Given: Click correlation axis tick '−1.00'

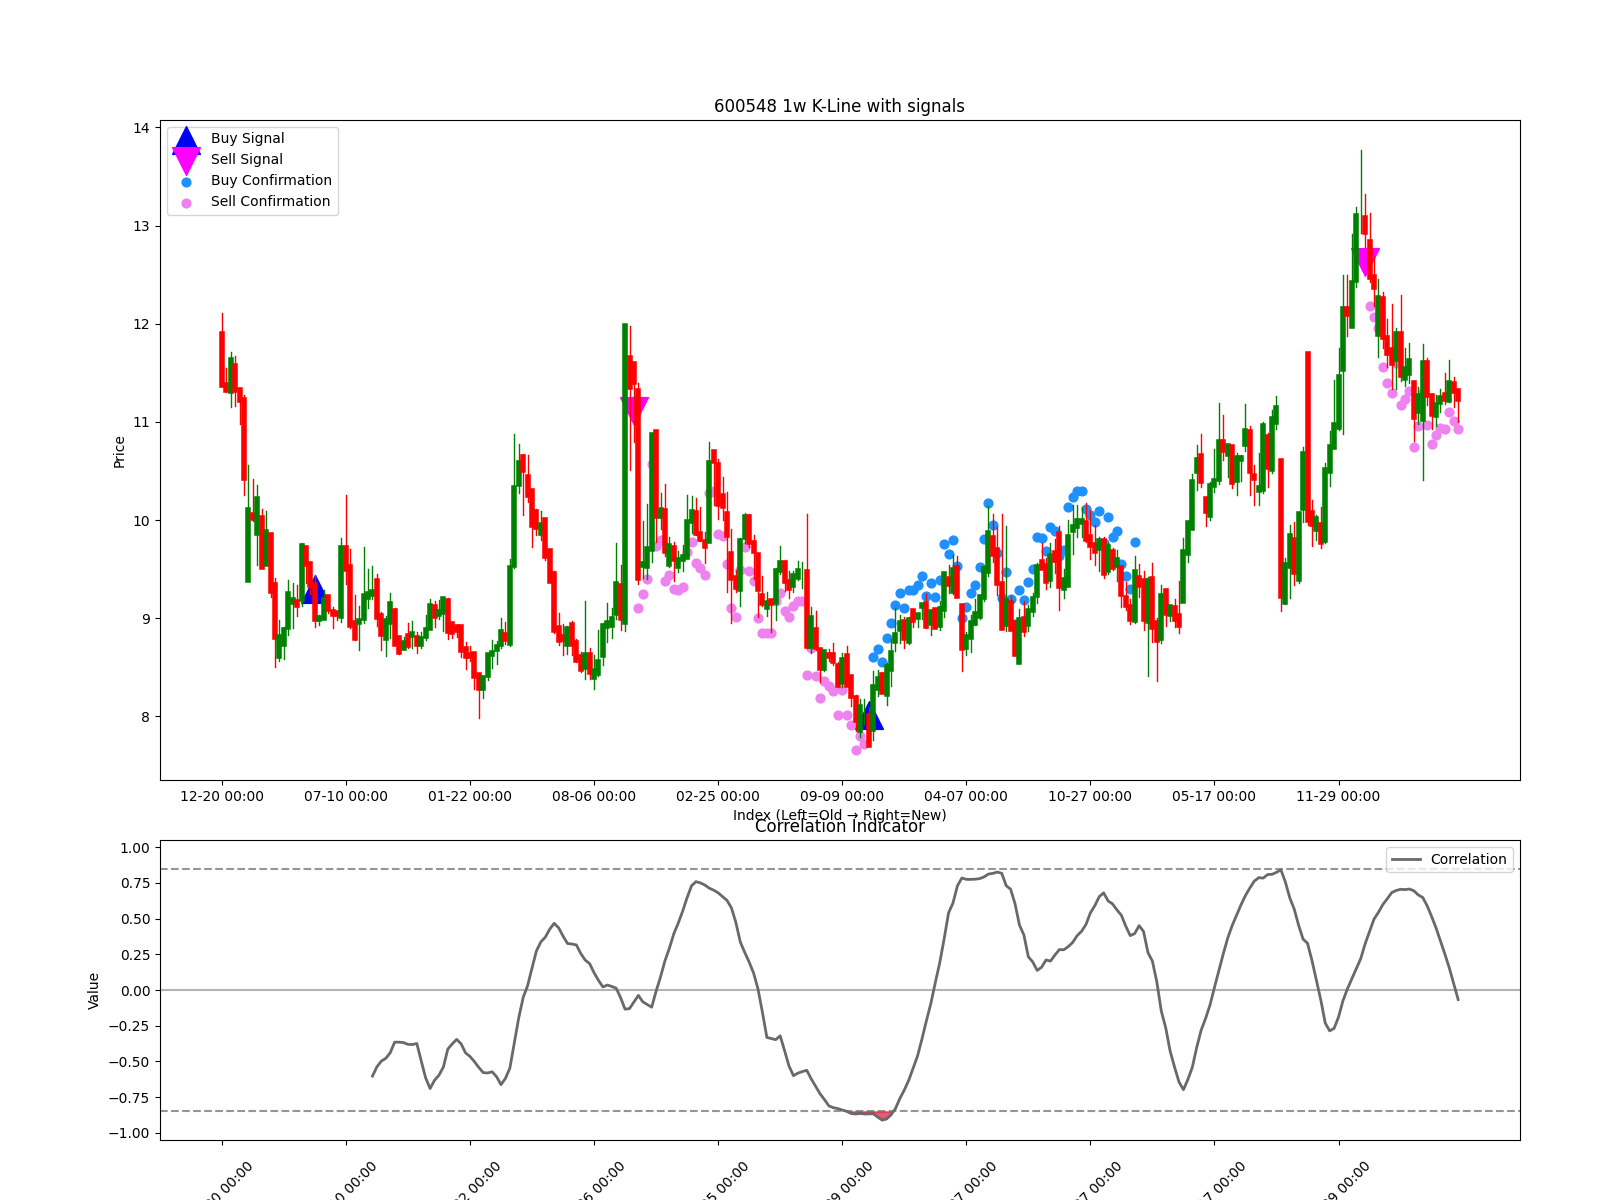Looking at the screenshot, I should click(129, 1133).
